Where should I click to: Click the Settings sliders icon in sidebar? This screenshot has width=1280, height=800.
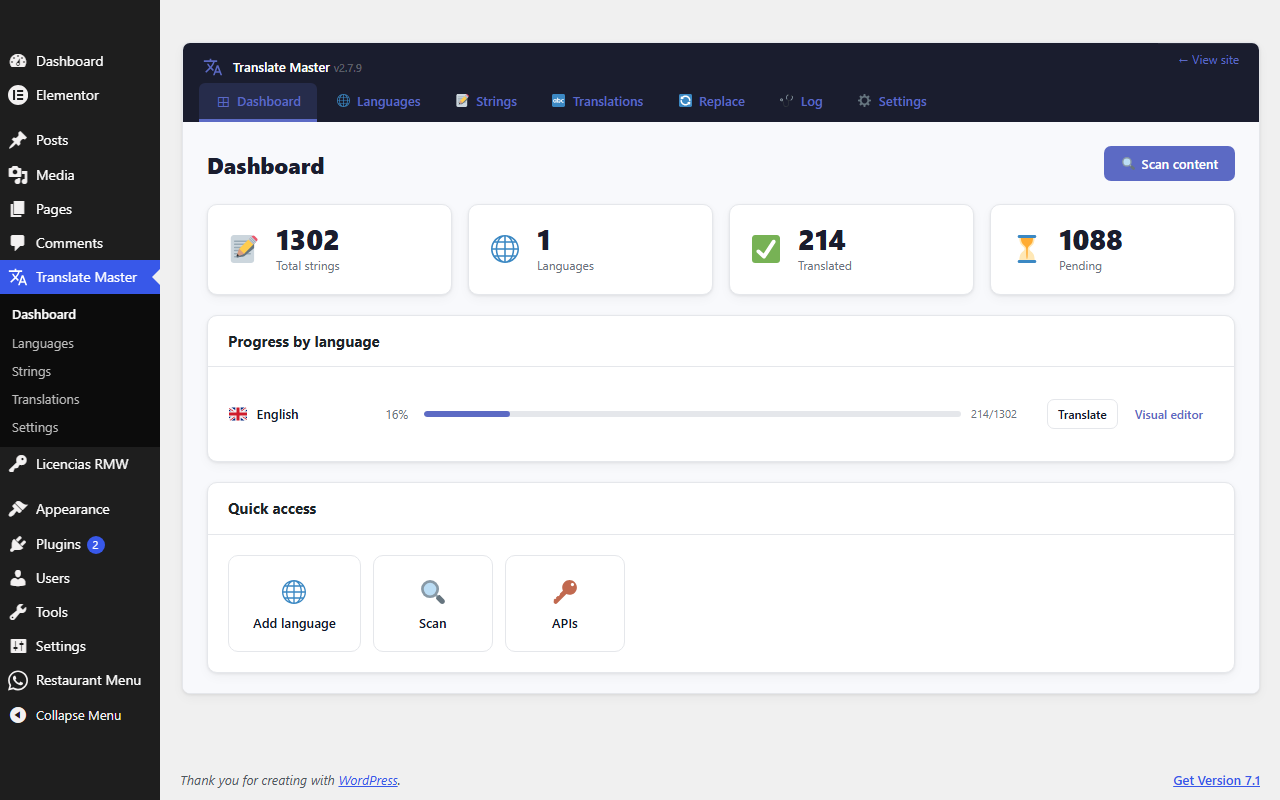[x=18, y=646]
